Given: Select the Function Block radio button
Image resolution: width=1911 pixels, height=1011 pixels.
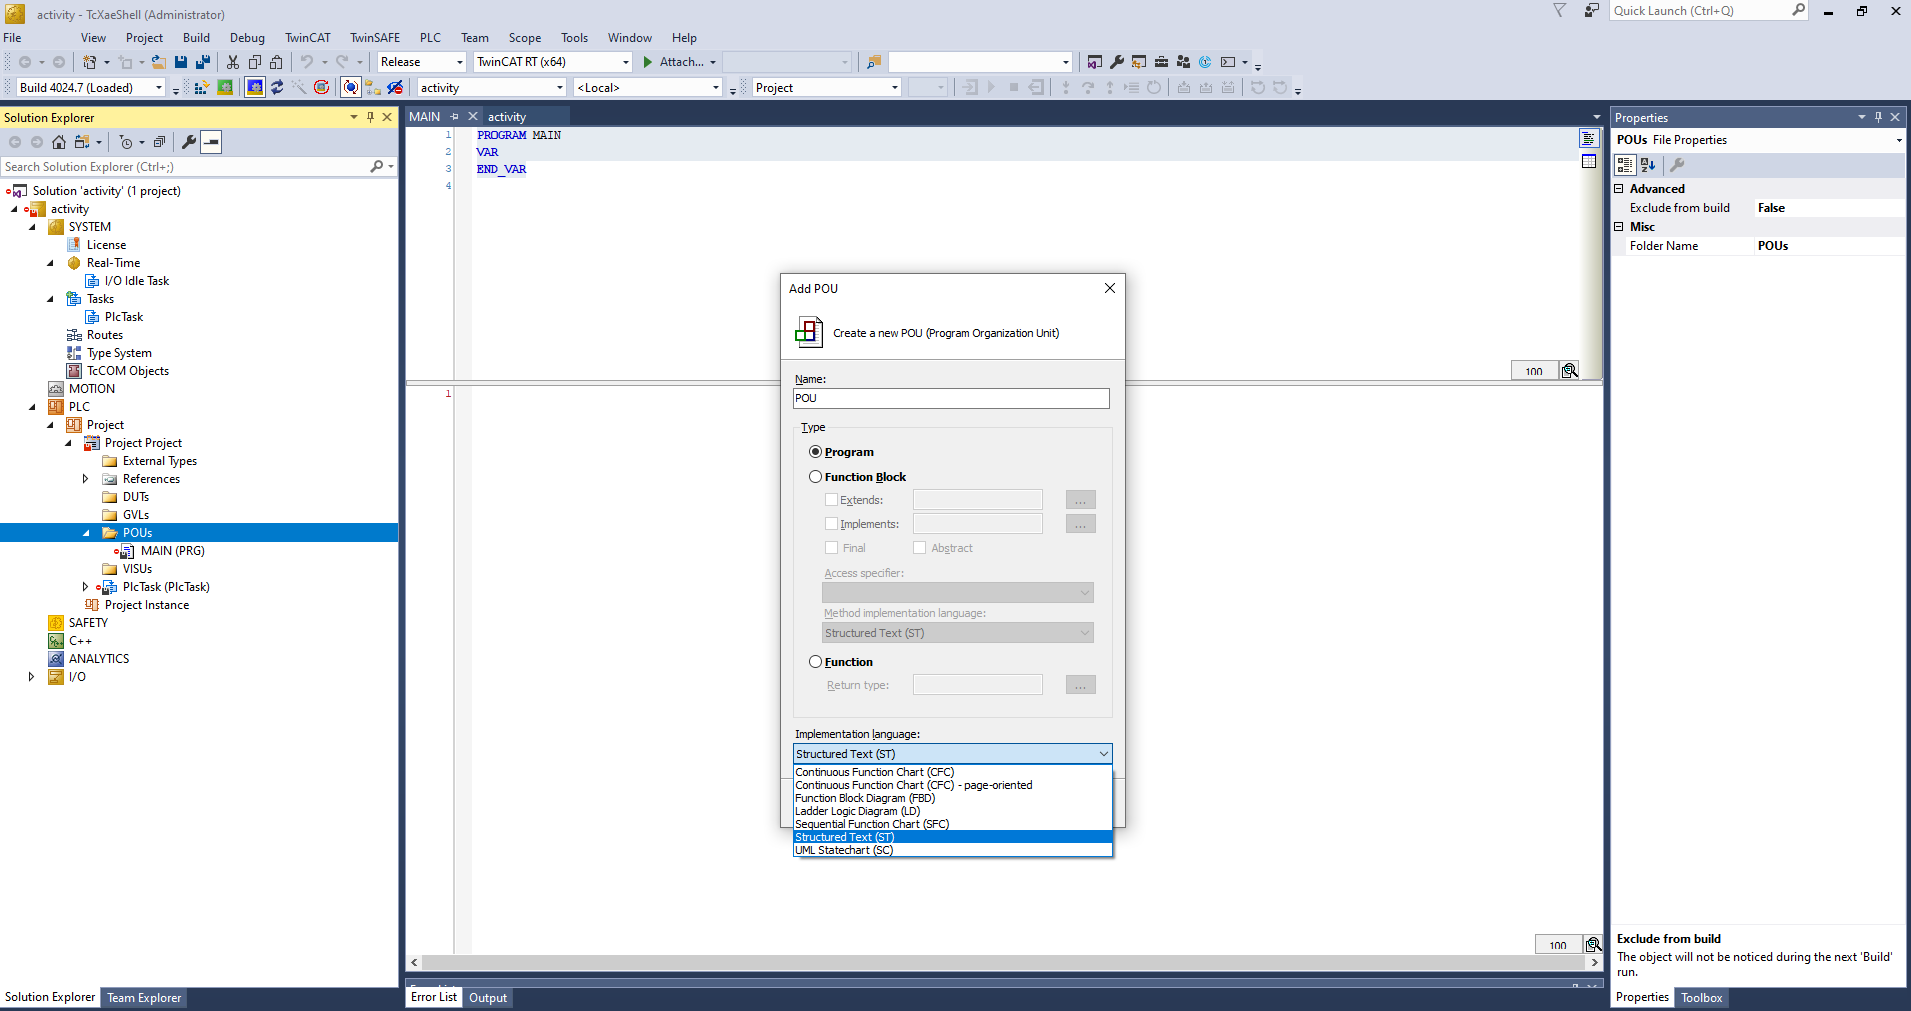Looking at the screenshot, I should 816,477.
